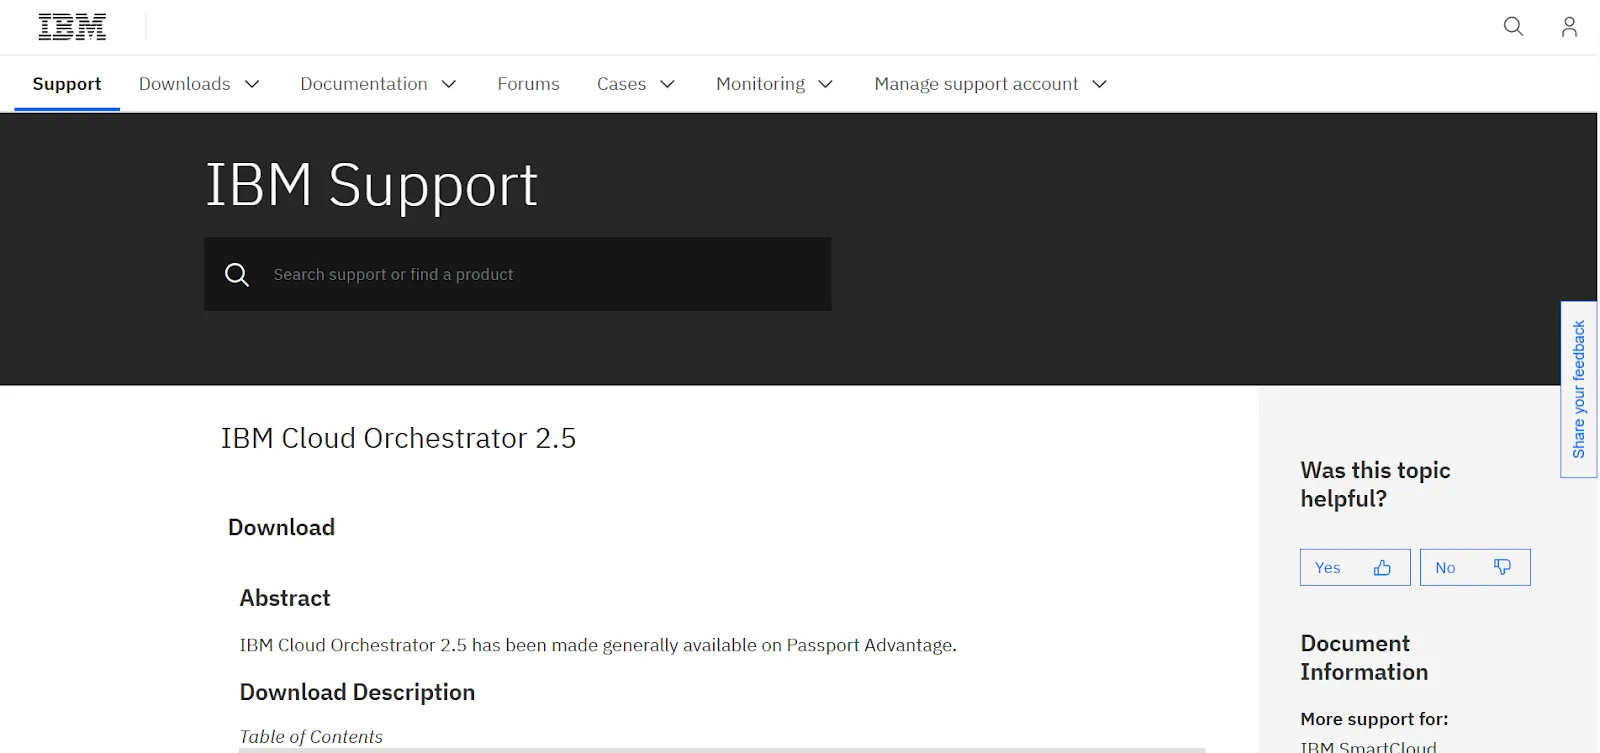
Task: Click the magnifier icon in the support search box
Action: point(237,274)
